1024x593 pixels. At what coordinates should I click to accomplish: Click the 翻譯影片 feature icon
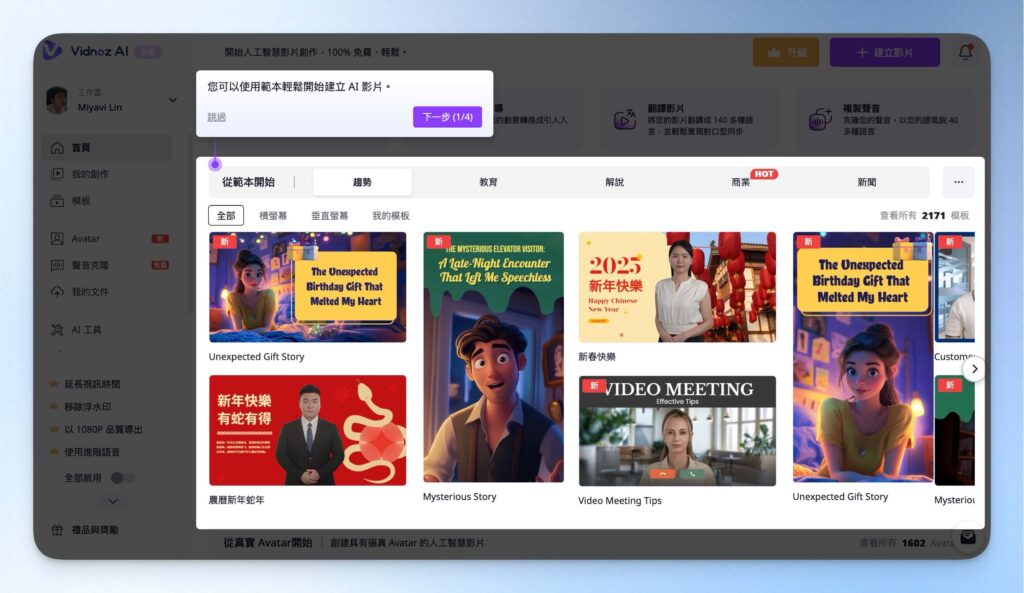pos(625,119)
